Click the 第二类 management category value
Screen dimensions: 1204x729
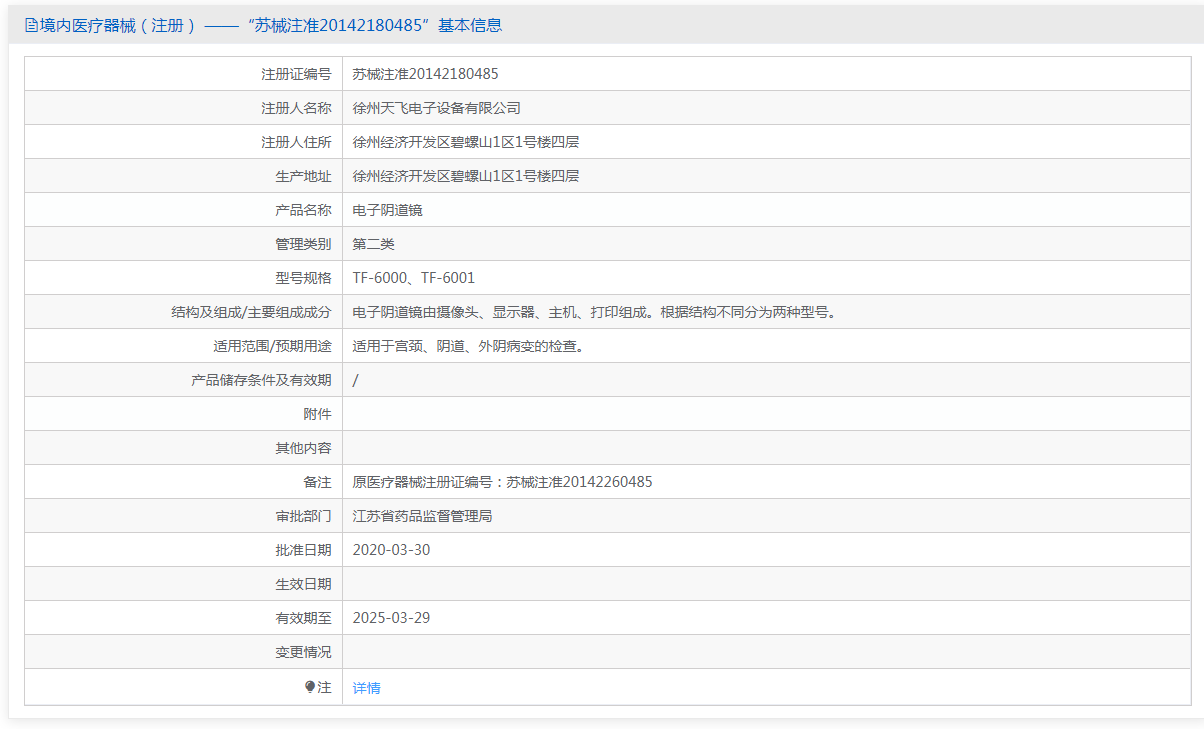tap(373, 244)
